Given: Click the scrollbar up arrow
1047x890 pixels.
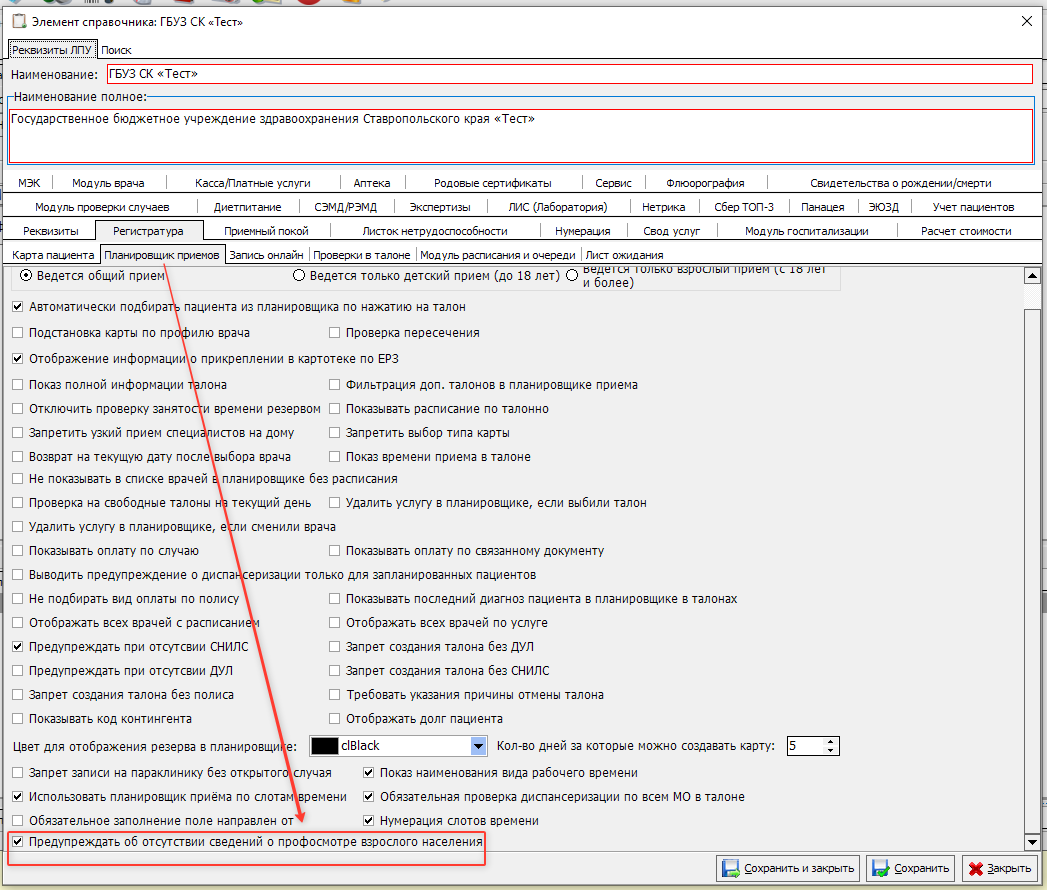Looking at the screenshot, I should tap(1032, 275).
